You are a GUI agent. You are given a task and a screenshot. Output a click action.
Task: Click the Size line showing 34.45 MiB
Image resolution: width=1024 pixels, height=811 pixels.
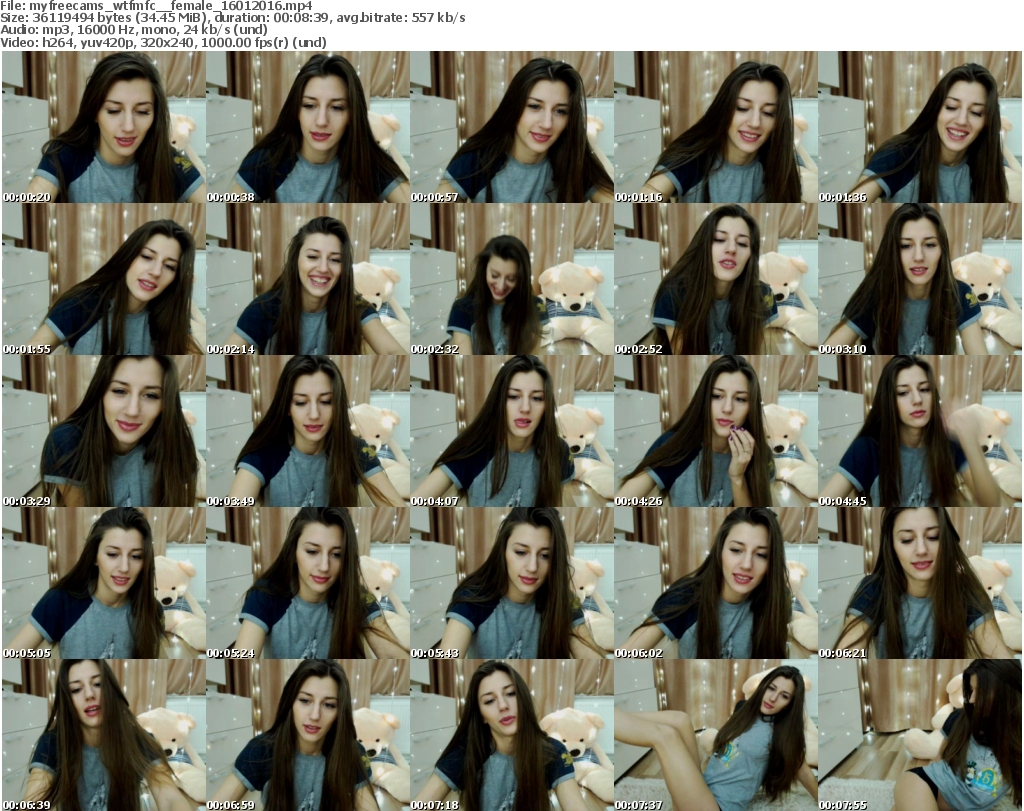tap(233, 18)
